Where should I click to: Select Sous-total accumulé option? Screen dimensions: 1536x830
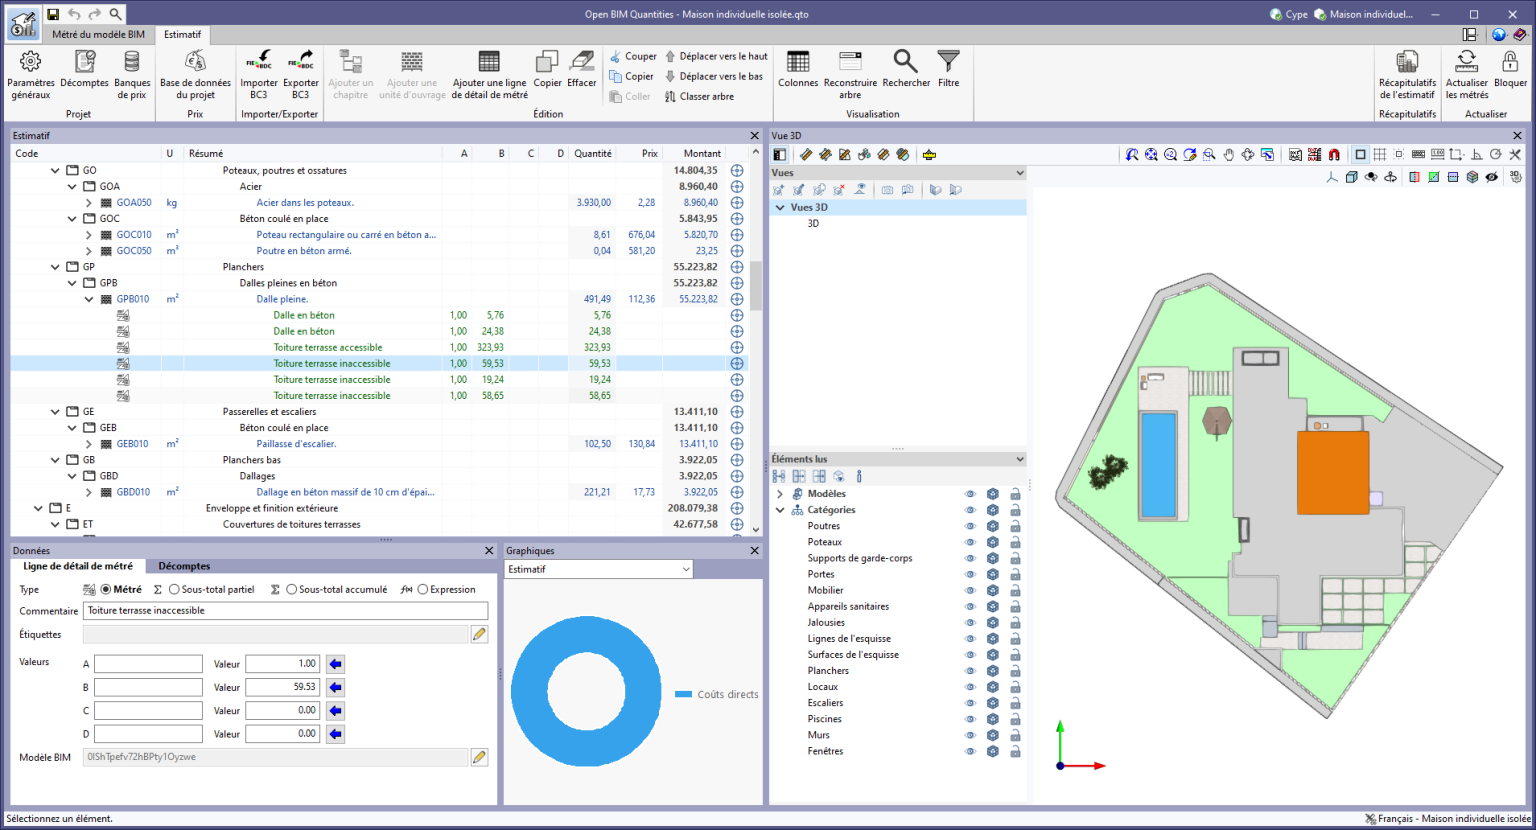291,590
